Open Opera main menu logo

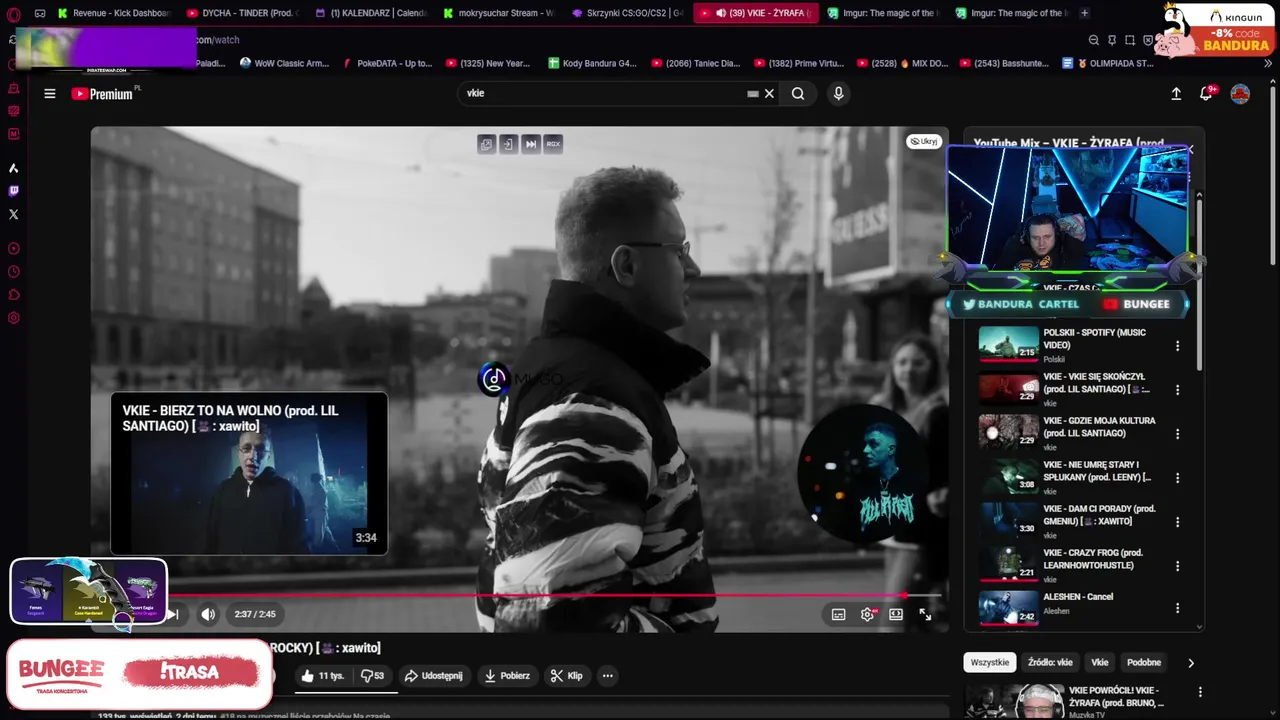coord(13,14)
